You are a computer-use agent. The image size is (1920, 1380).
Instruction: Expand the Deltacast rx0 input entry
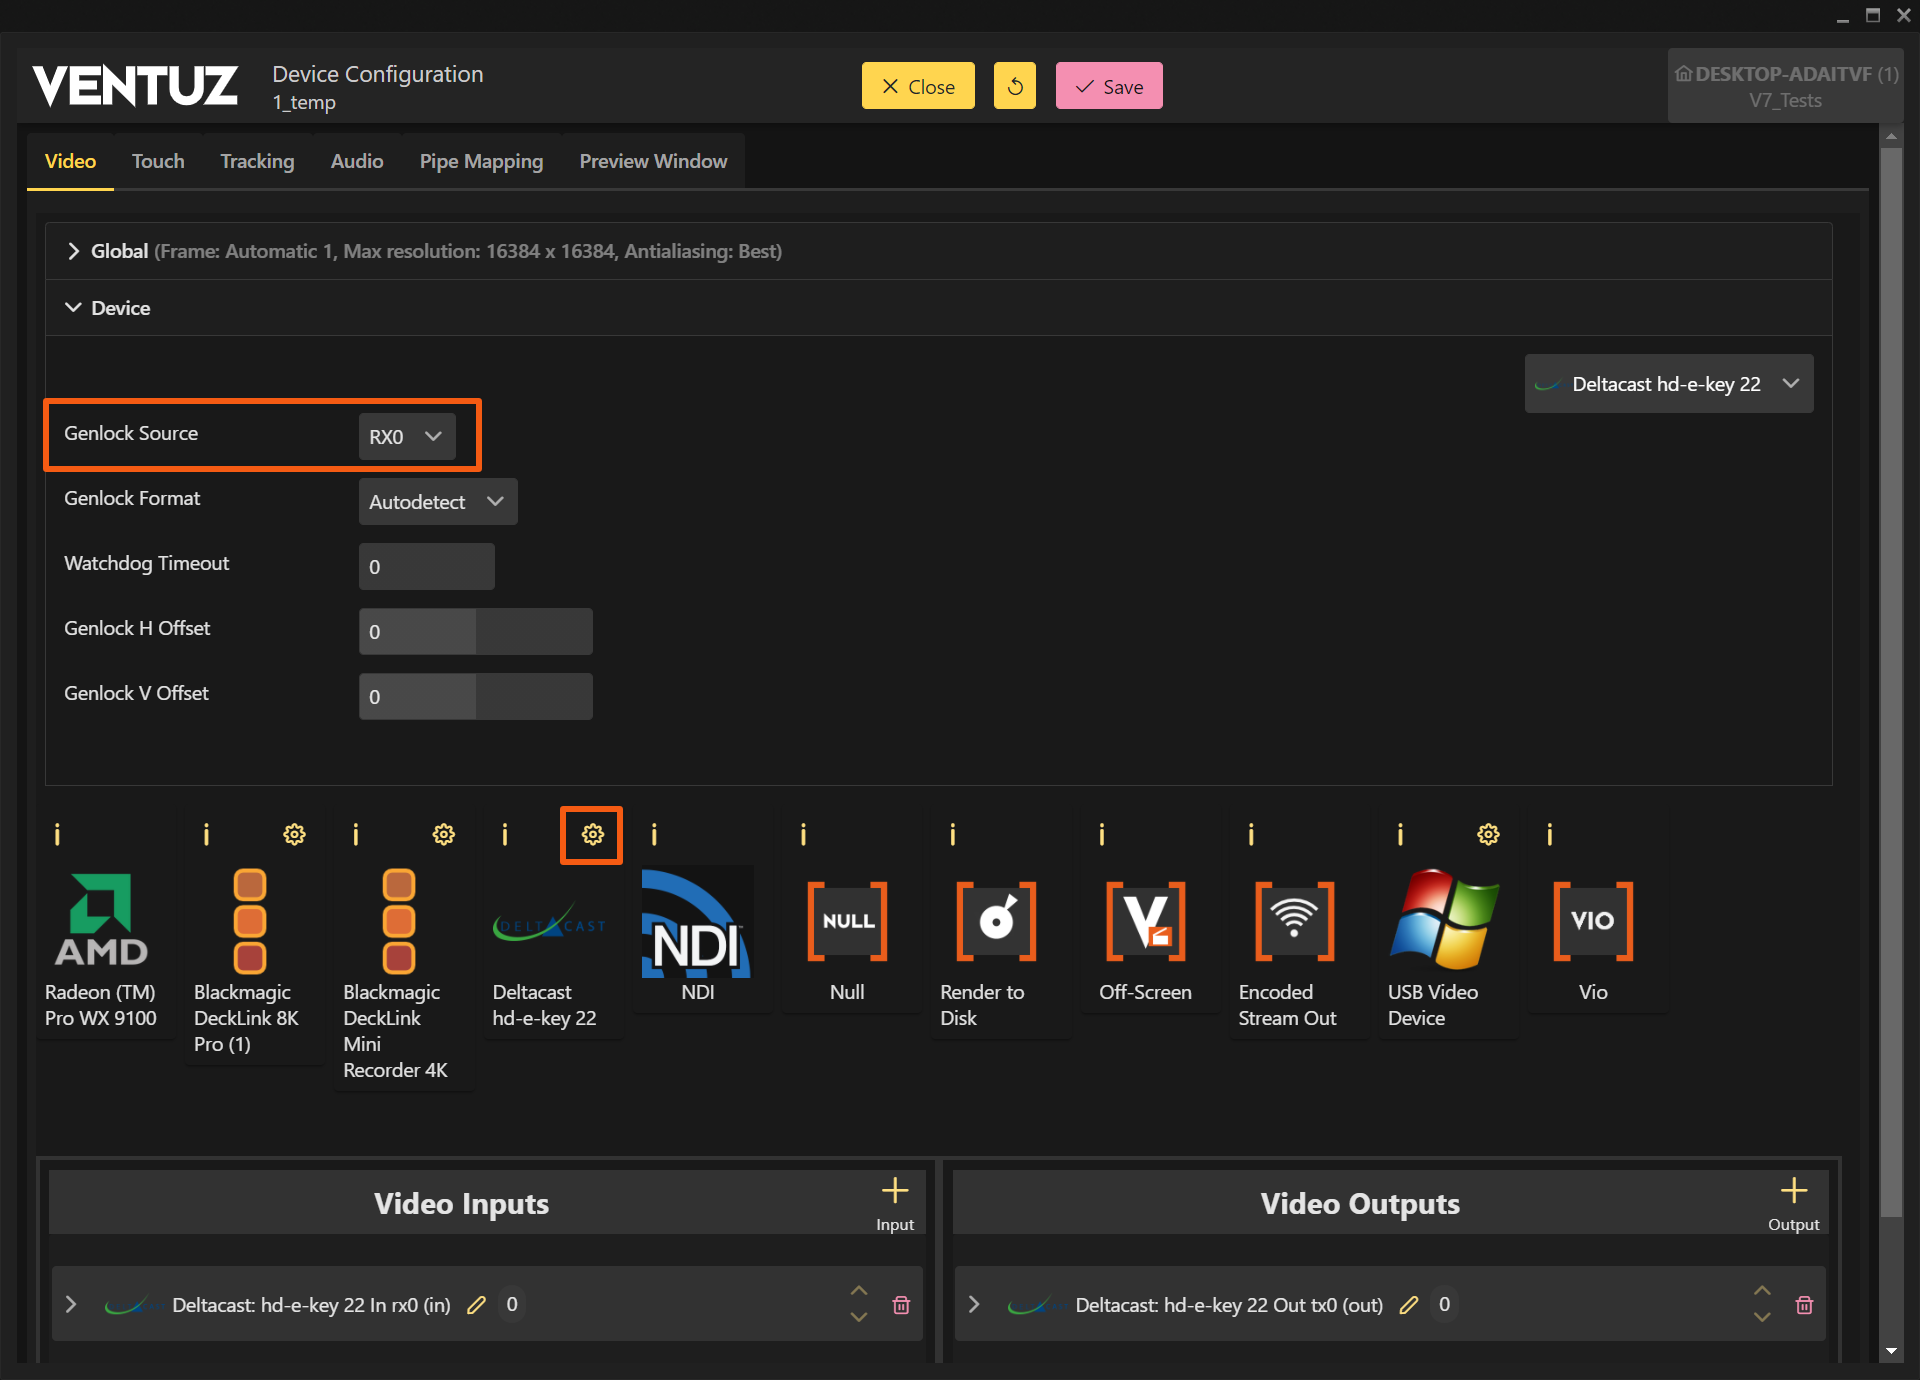[71, 1305]
